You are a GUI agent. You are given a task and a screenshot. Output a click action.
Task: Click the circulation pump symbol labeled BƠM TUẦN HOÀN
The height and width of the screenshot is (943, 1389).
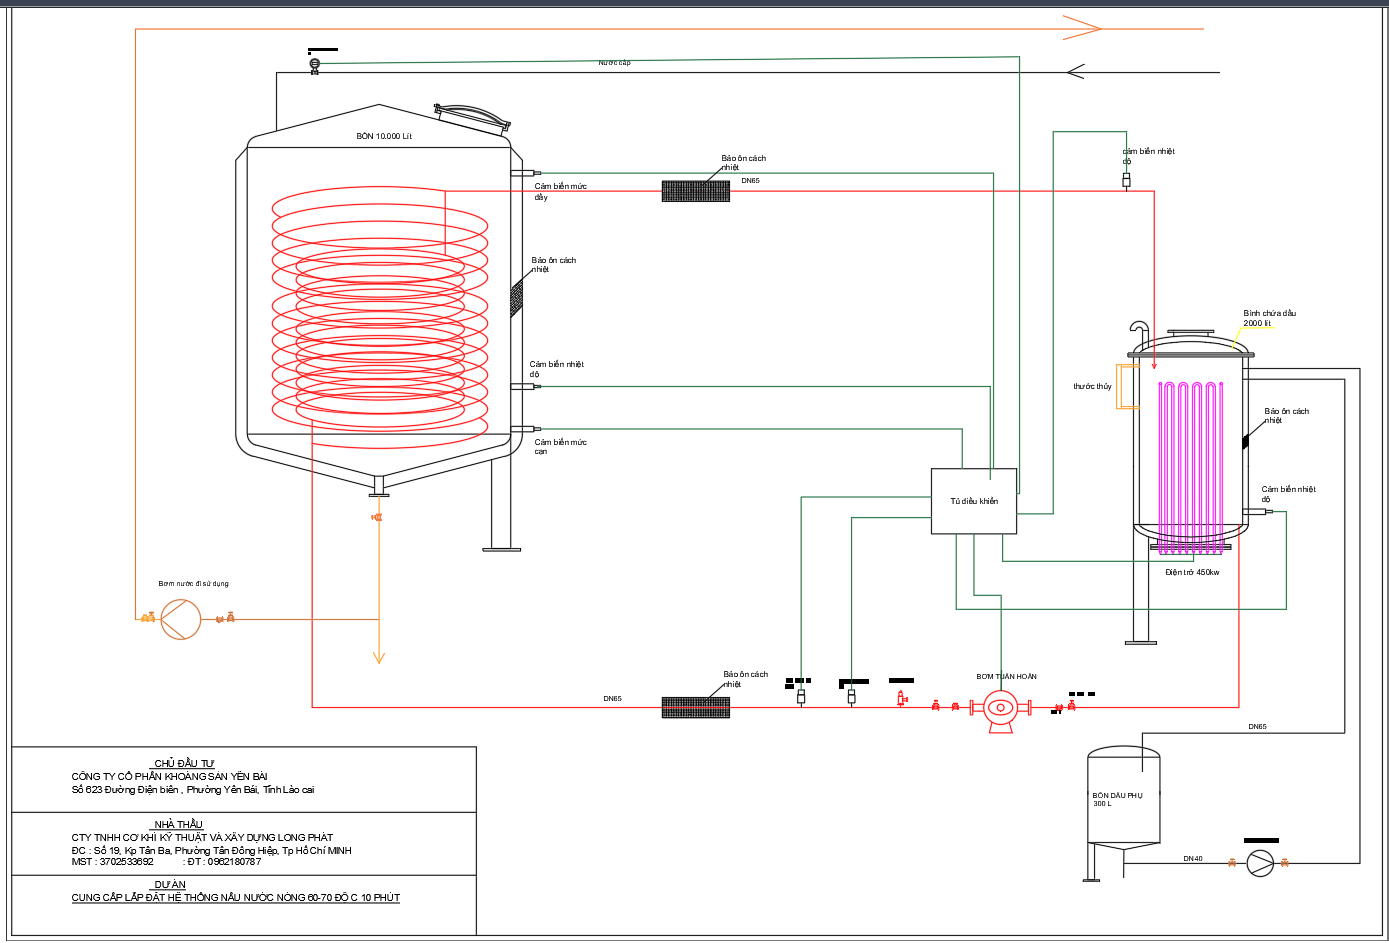tap(1000, 708)
